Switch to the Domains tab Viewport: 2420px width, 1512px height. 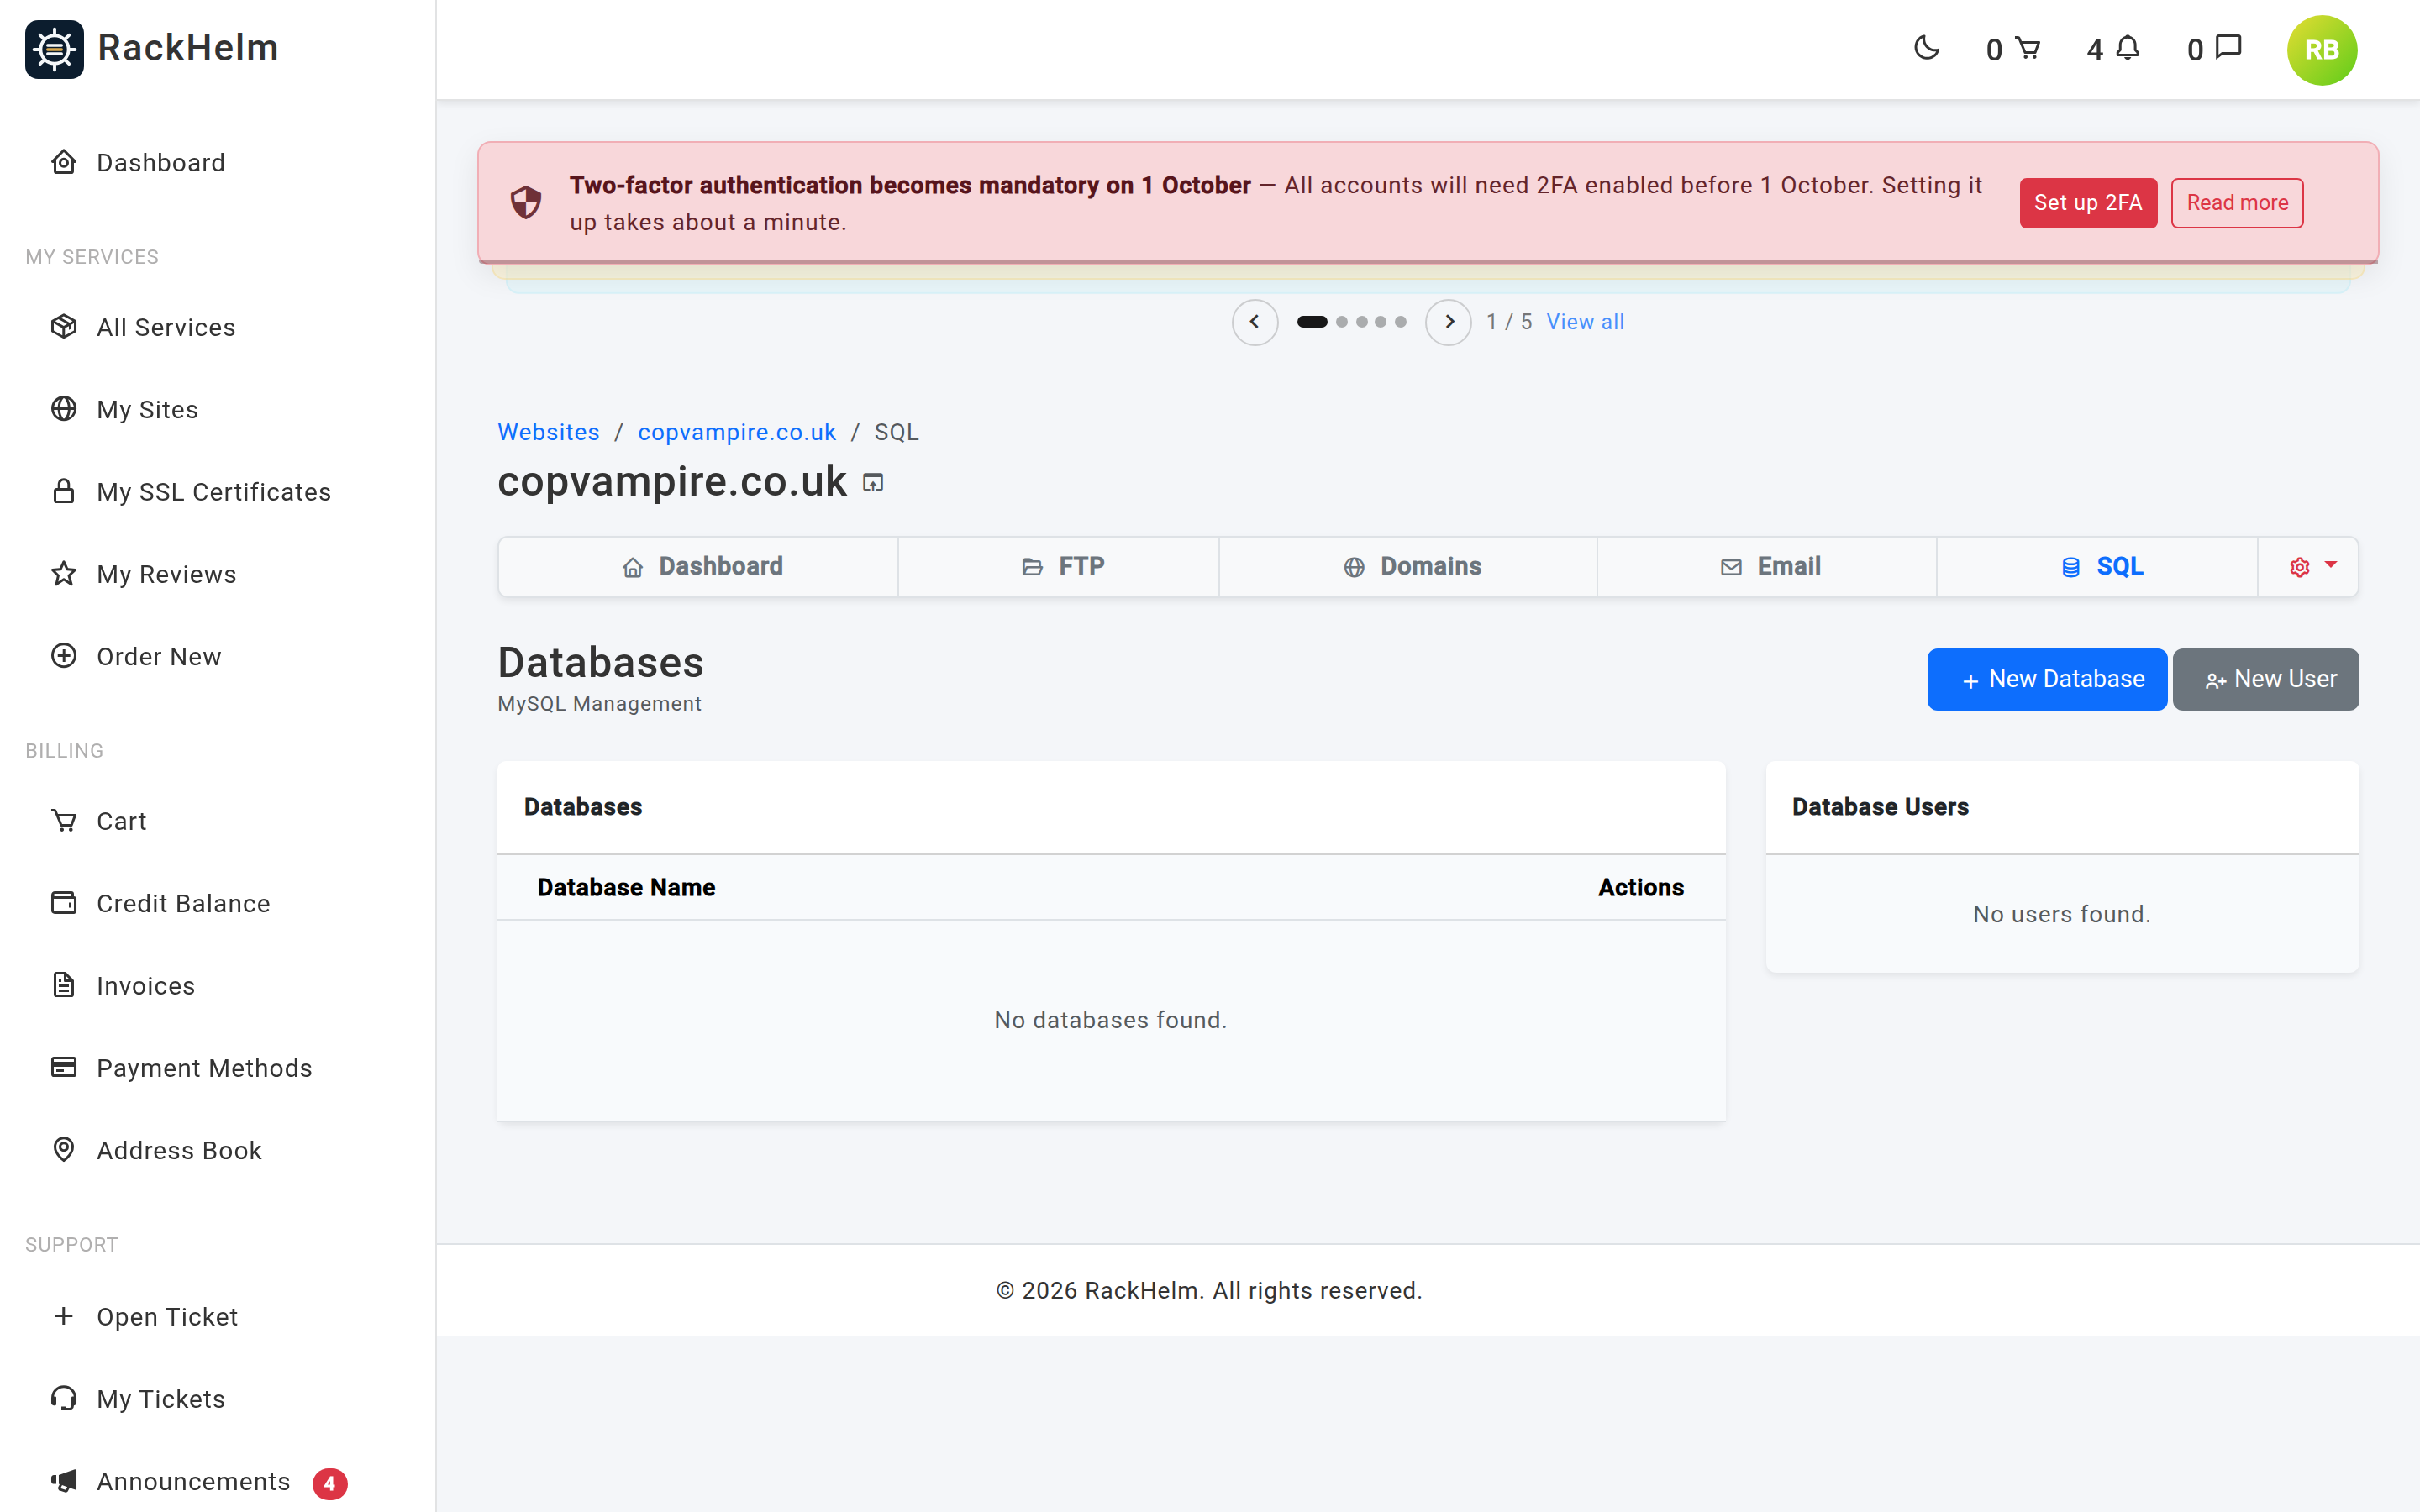click(1408, 567)
